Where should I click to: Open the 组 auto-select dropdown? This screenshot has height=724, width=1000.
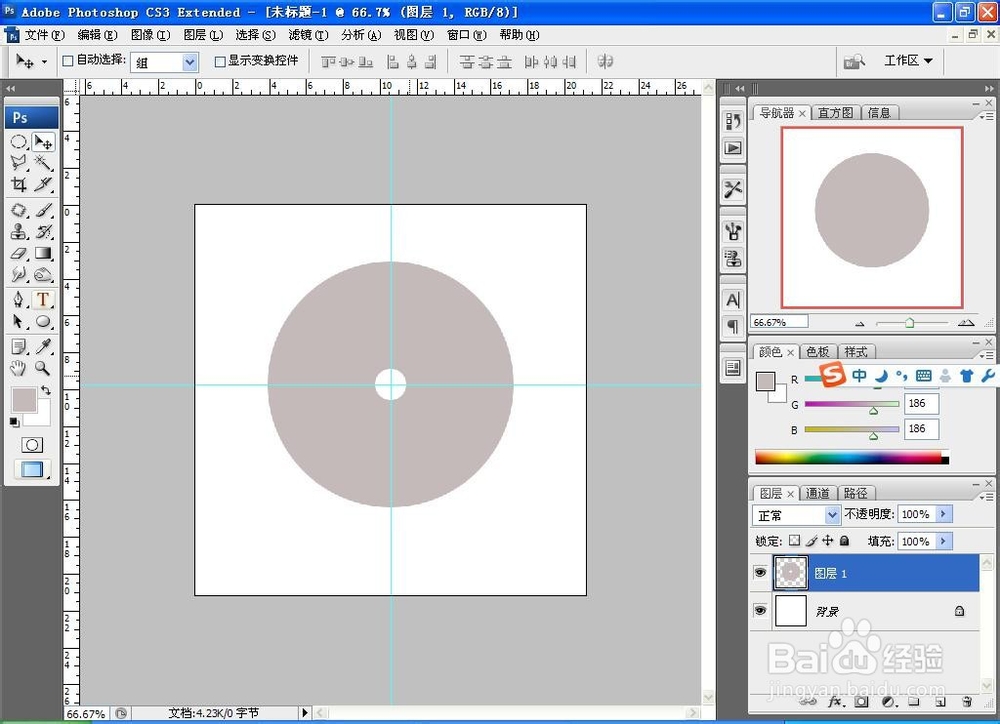tap(189, 62)
